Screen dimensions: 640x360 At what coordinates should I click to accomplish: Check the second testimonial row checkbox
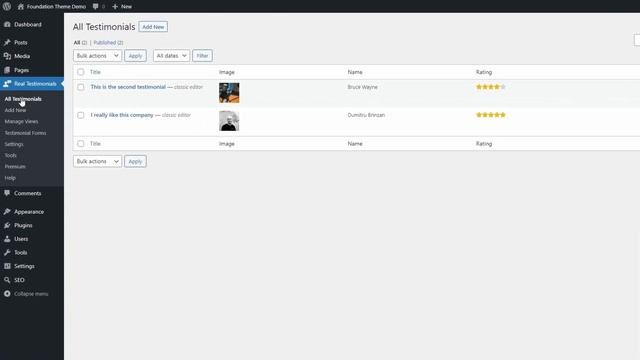click(x=81, y=87)
